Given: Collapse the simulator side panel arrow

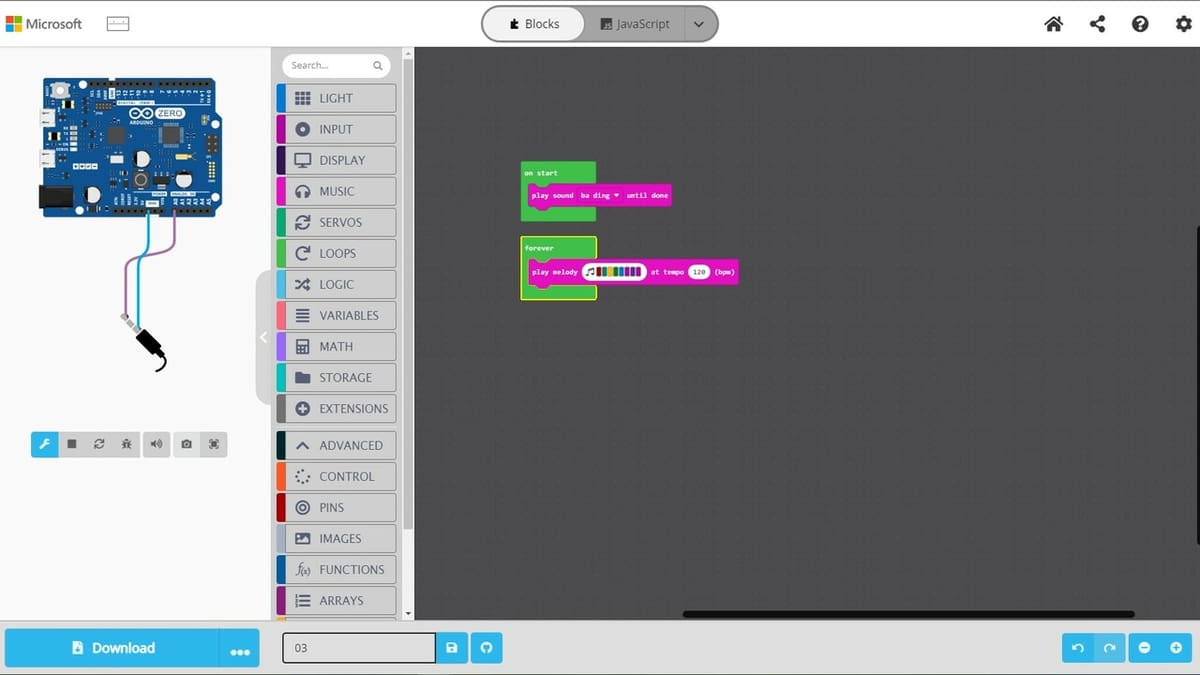Looking at the screenshot, I should click(x=264, y=338).
